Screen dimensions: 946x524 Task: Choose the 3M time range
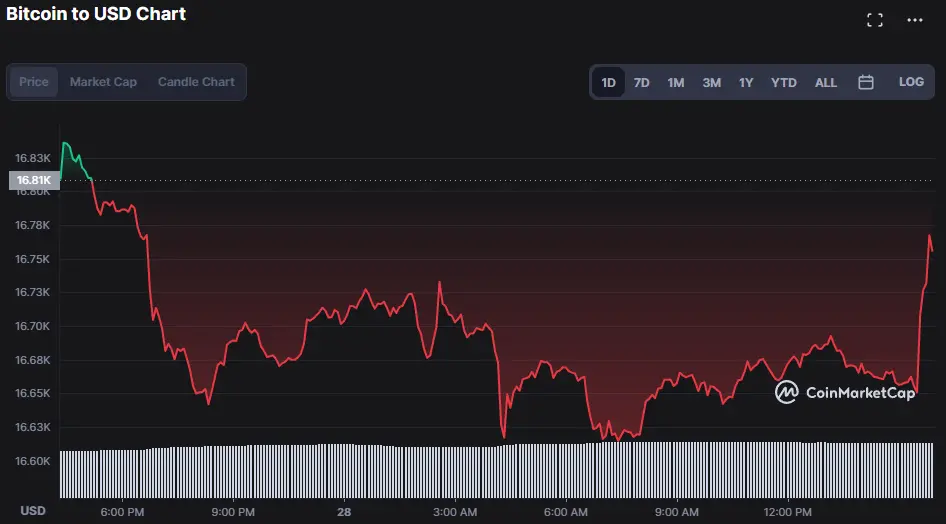(711, 82)
